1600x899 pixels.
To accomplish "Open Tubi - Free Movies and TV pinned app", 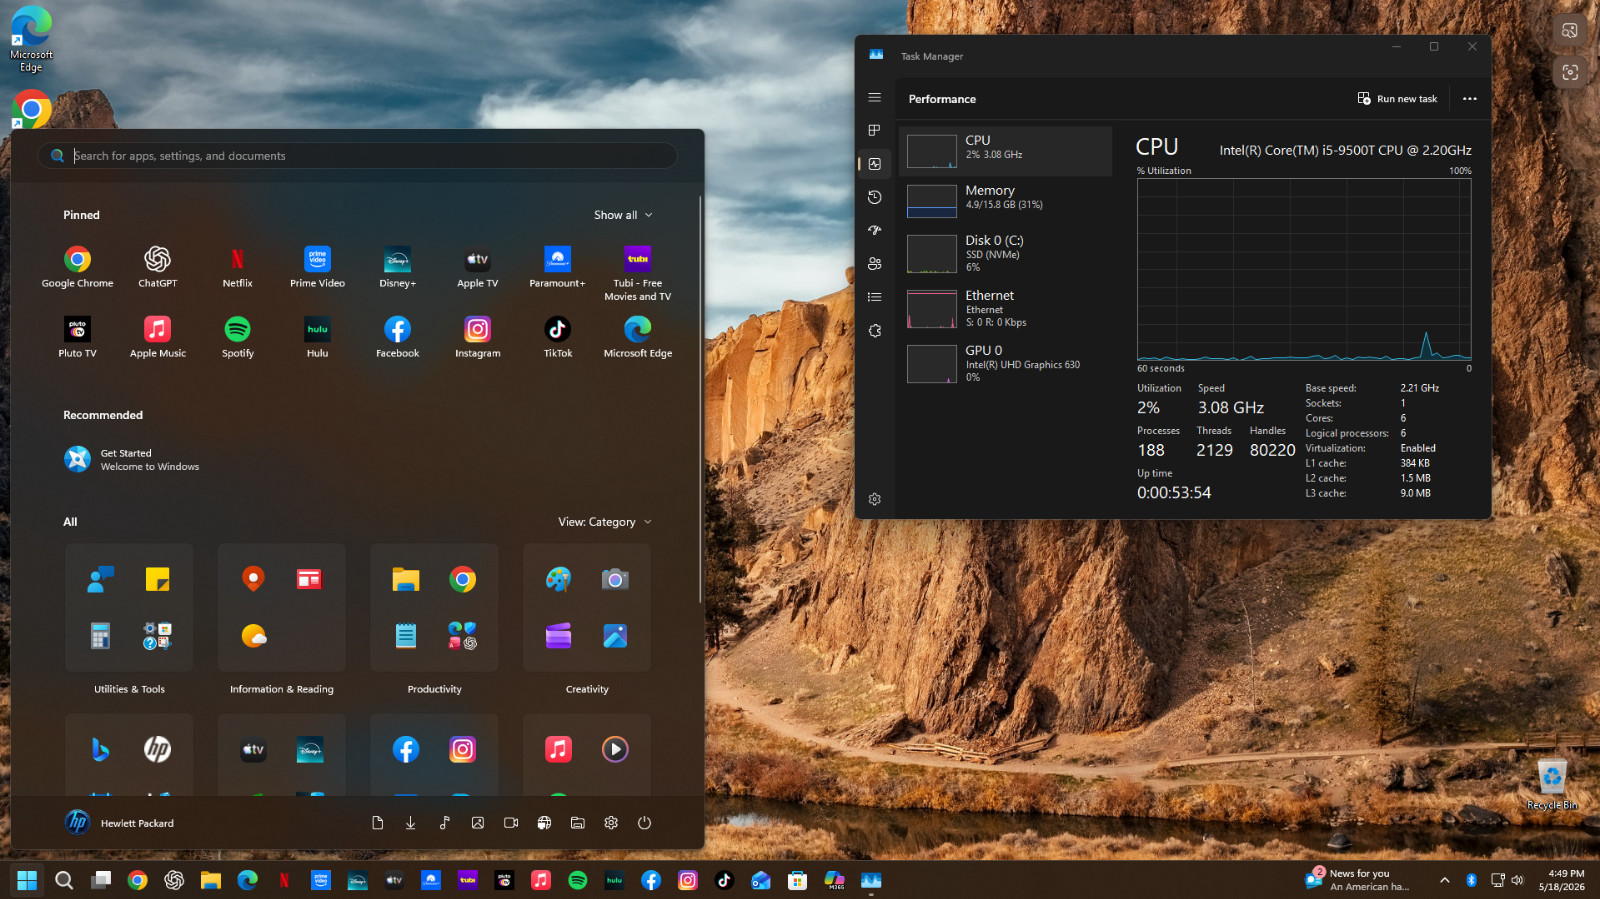I will pyautogui.click(x=637, y=273).
